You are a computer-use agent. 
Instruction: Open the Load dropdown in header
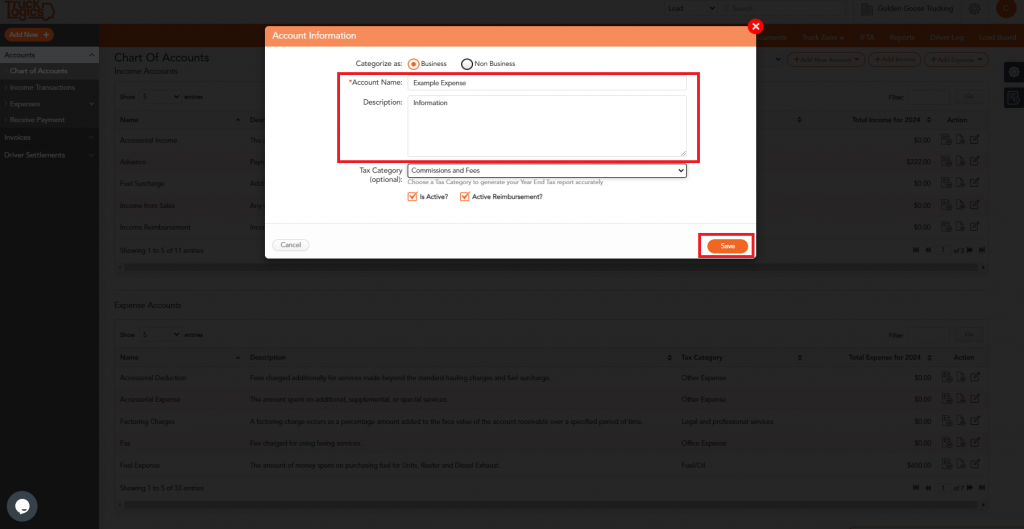pos(690,8)
